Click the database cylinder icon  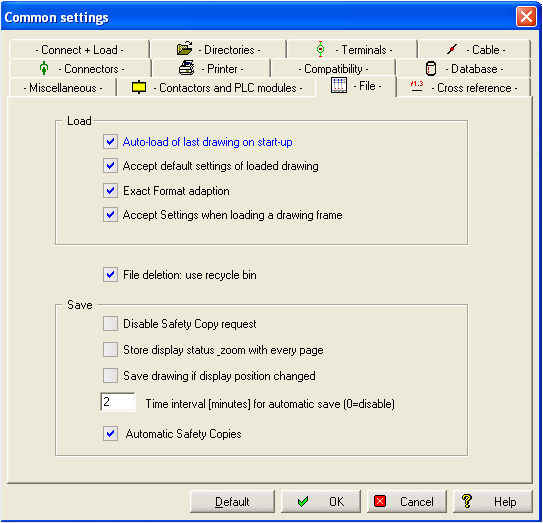pos(430,68)
